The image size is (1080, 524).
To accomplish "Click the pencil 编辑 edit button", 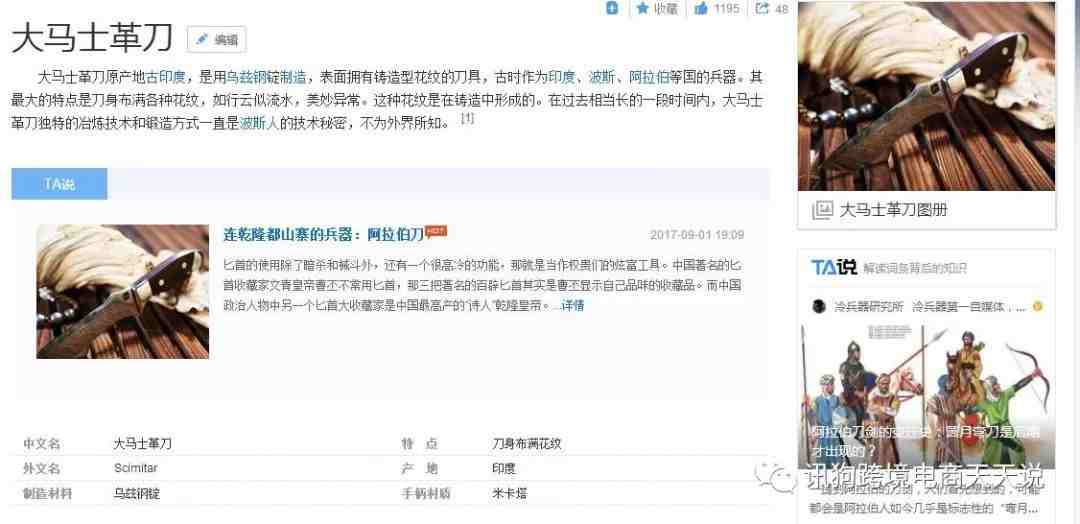I will 216,39.
